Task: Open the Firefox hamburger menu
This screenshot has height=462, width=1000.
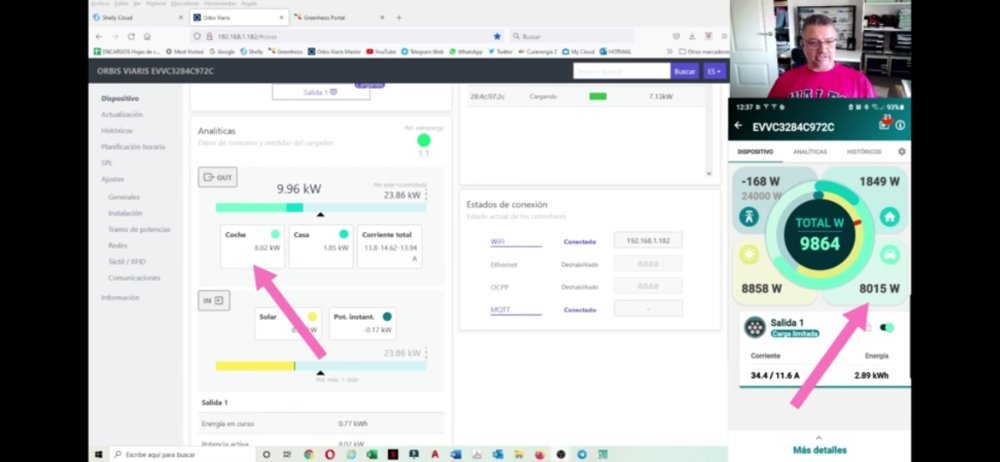Action: (x=724, y=36)
